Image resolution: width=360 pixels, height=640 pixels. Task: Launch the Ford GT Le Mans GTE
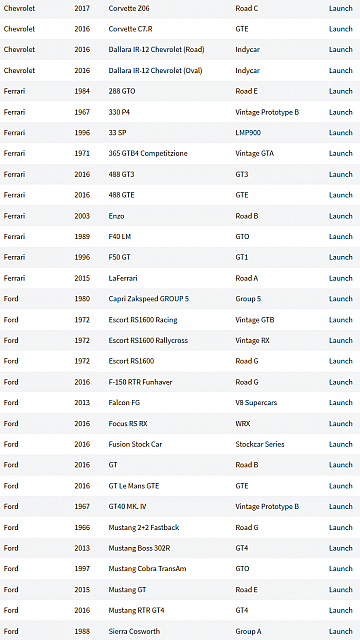click(x=340, y=486)
